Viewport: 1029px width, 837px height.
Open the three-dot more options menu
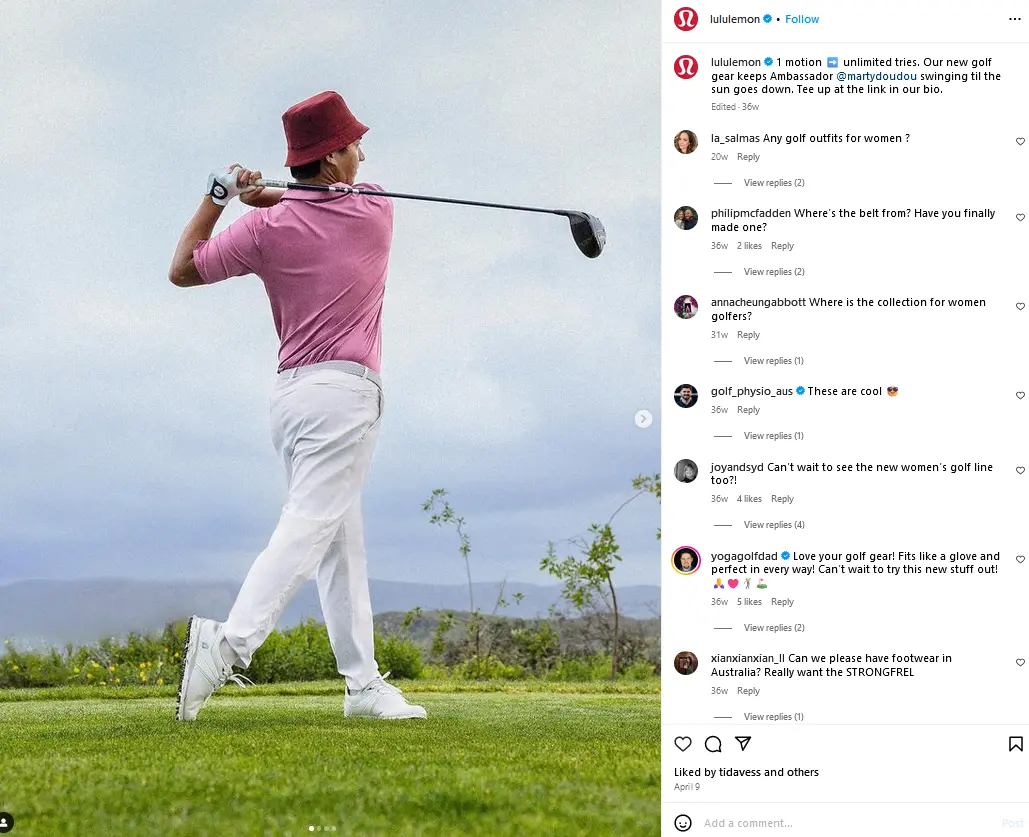[1015, 19]
